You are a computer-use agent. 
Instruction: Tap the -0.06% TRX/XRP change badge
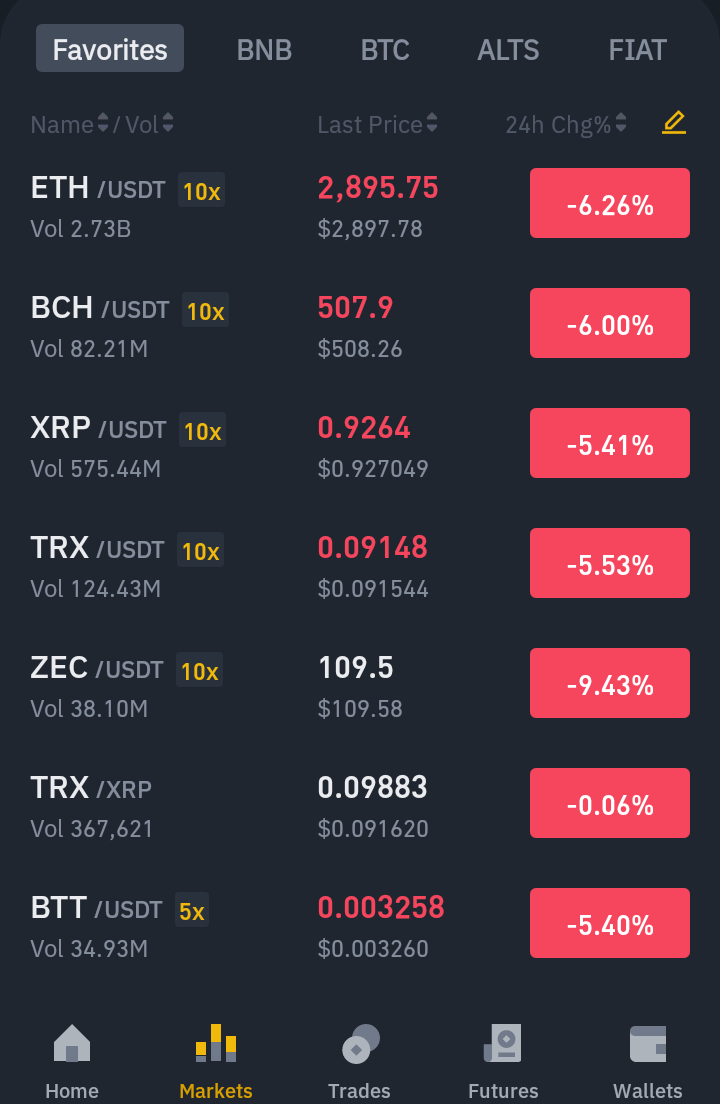610,803
